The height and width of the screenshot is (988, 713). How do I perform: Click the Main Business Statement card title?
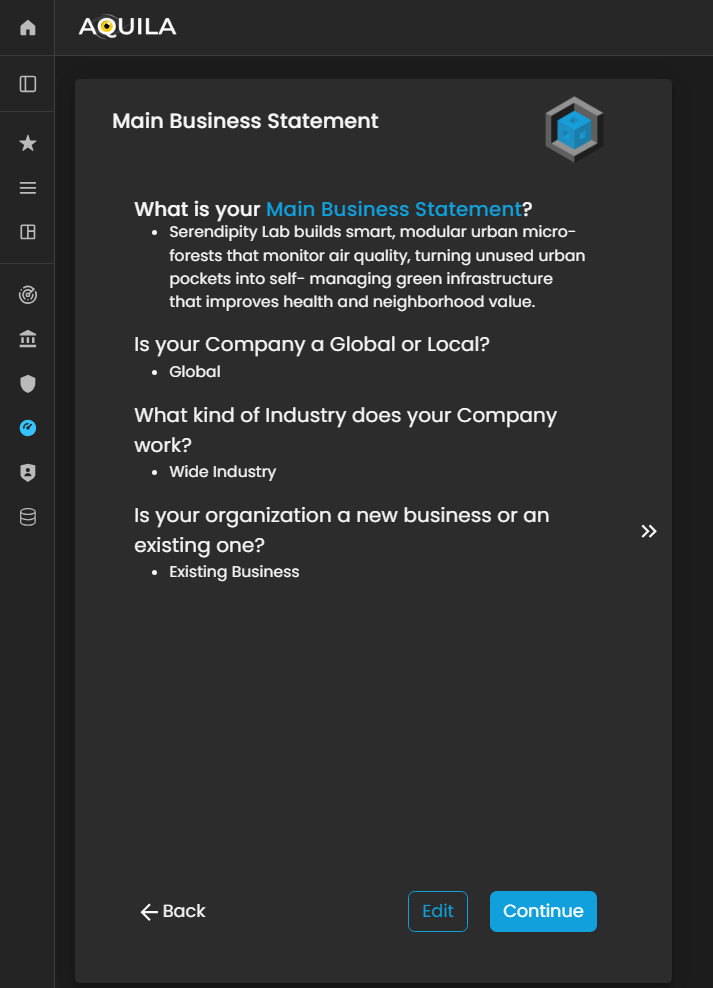(x=245, y=121)
